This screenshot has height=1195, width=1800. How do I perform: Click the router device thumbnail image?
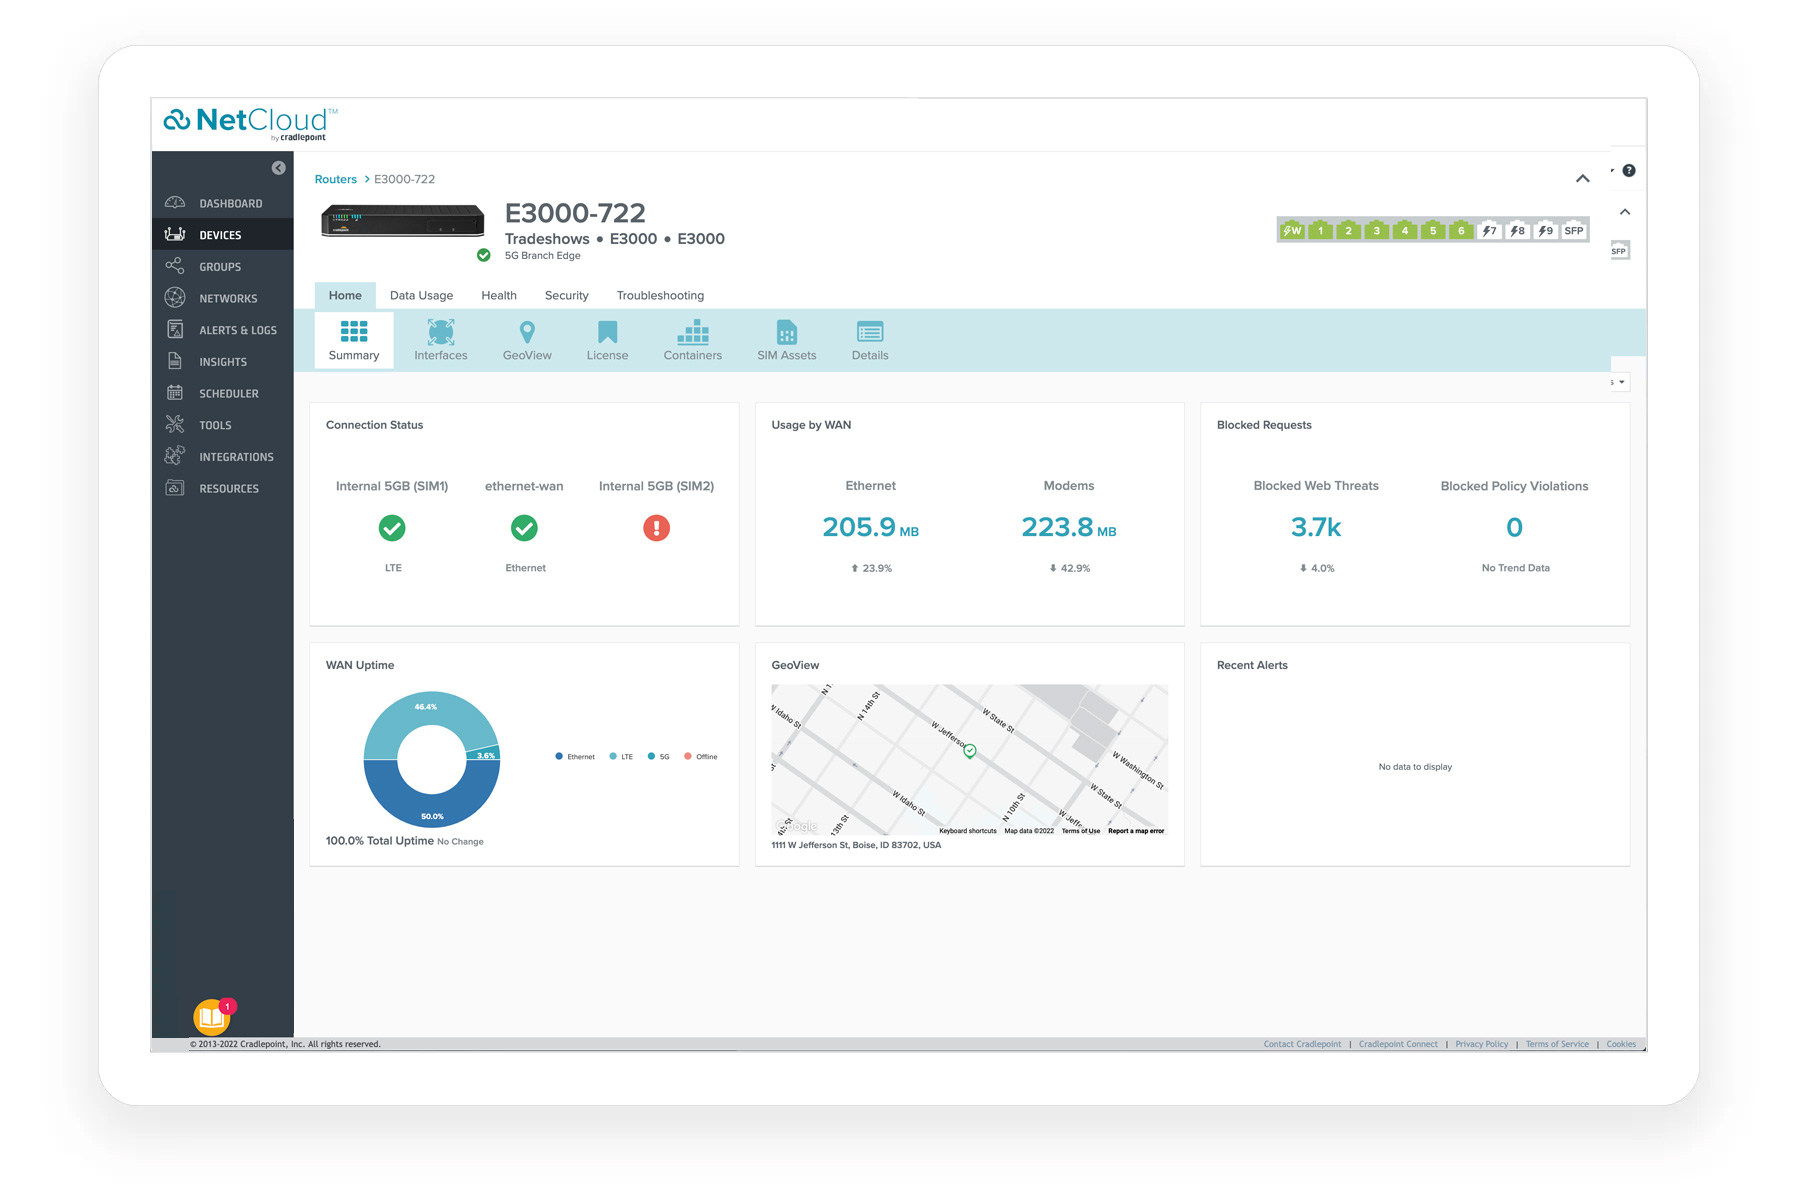point(403,221)
